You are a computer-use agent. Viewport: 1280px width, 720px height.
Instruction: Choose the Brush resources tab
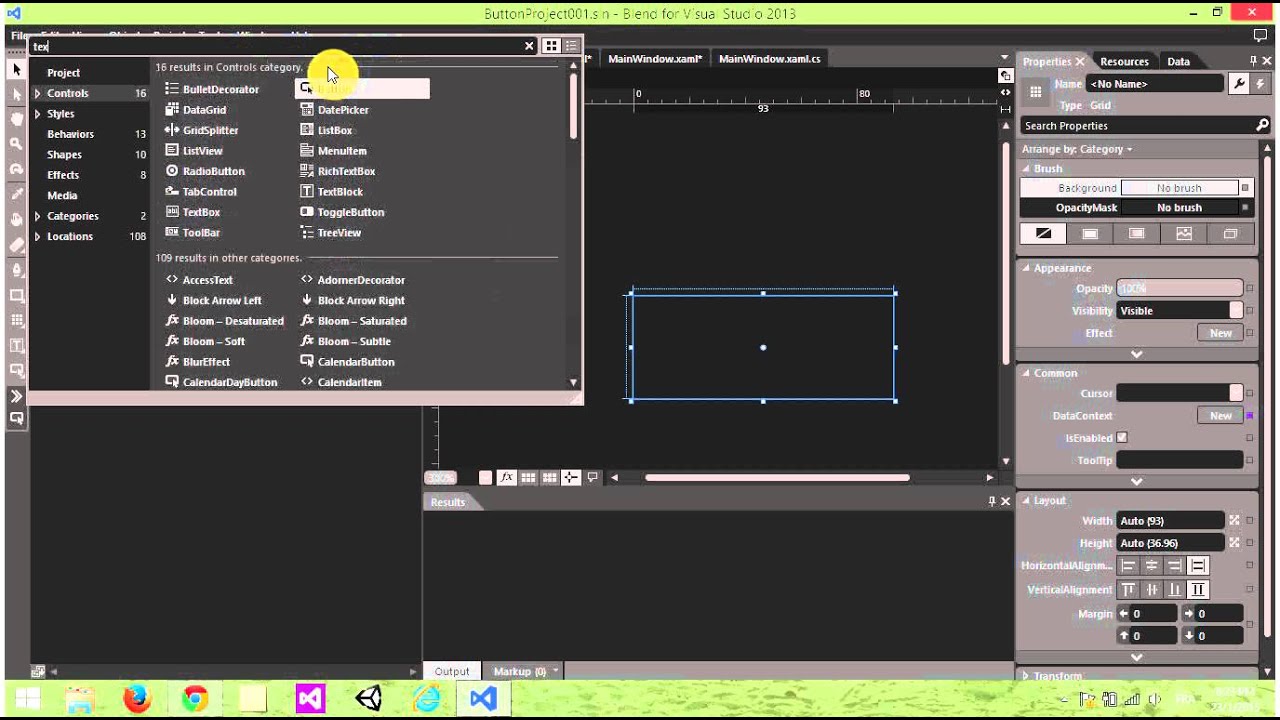[x=1230, y=233]
